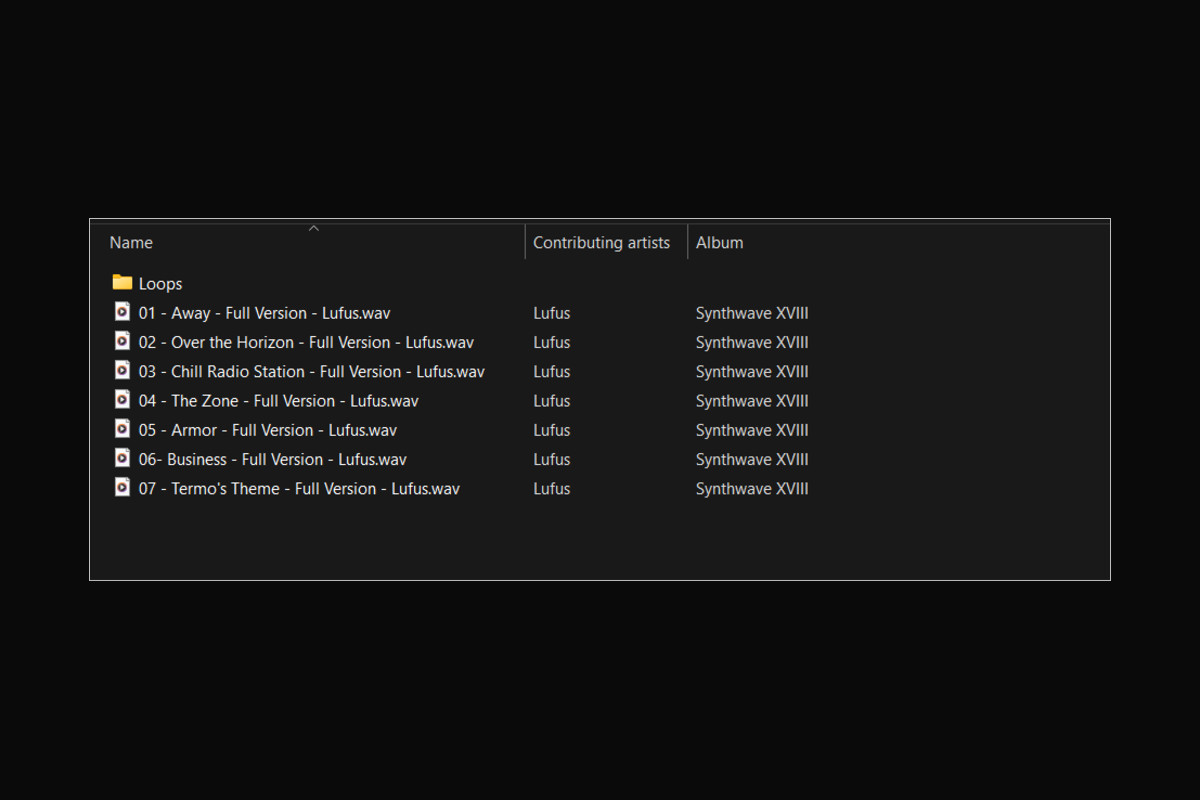This screenshot has height=800, width=1200.
Task: Click the 05 - Armor audio file icon
Action: coord(122,429)
